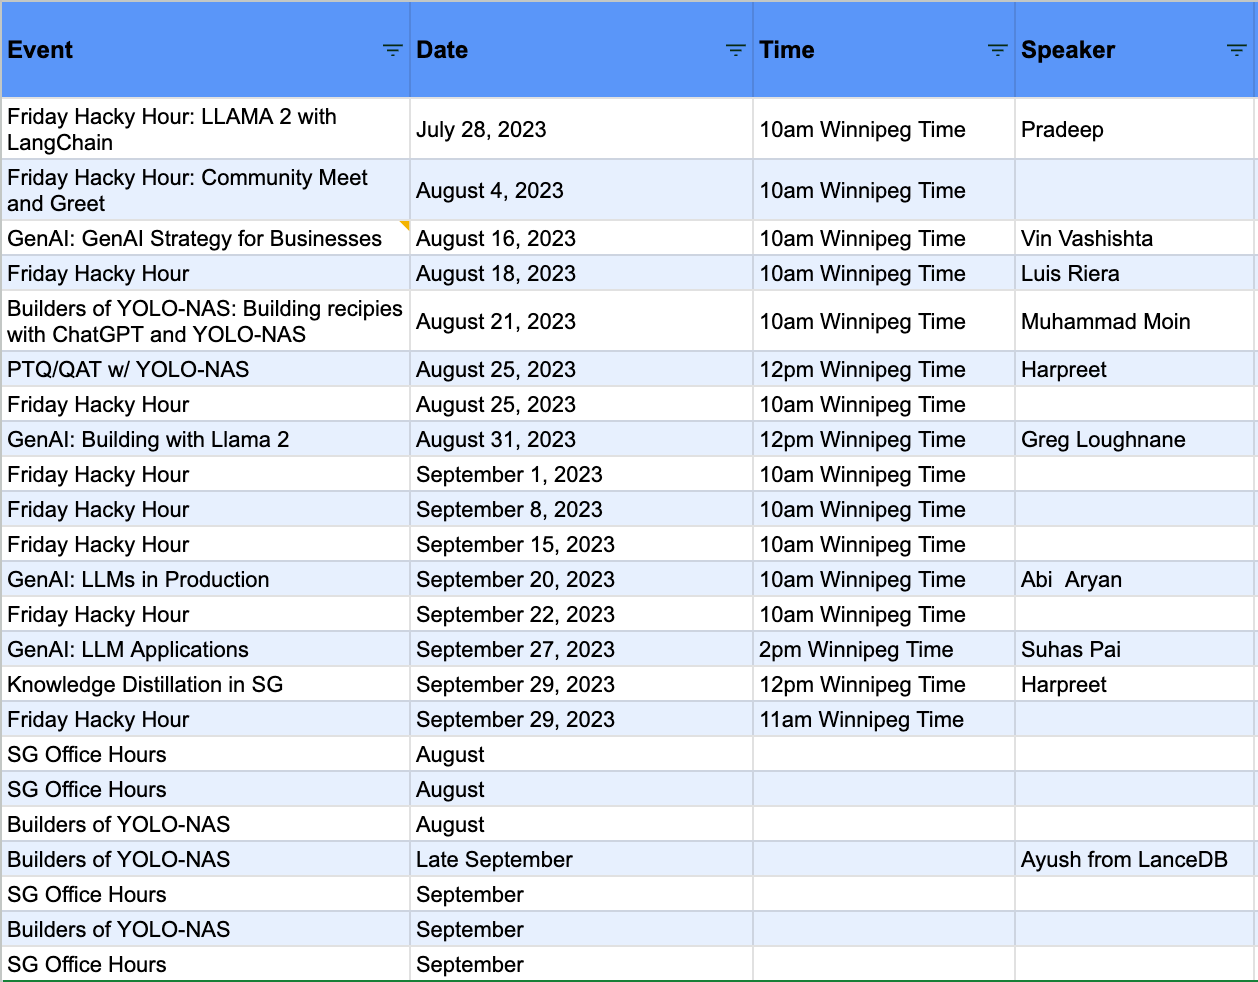Select the 'PTQ/QAT w/ YOLO-NAS' event cell

click(x=206, y=369)
